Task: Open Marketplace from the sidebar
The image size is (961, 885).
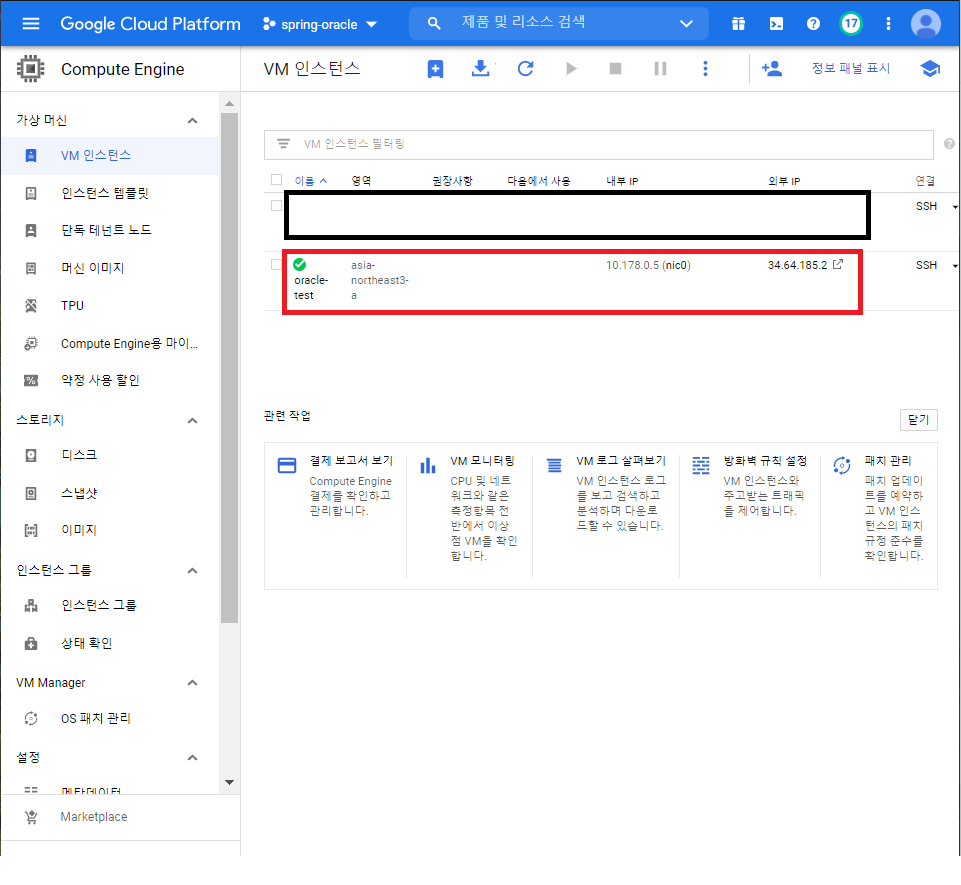Action: 94,817
